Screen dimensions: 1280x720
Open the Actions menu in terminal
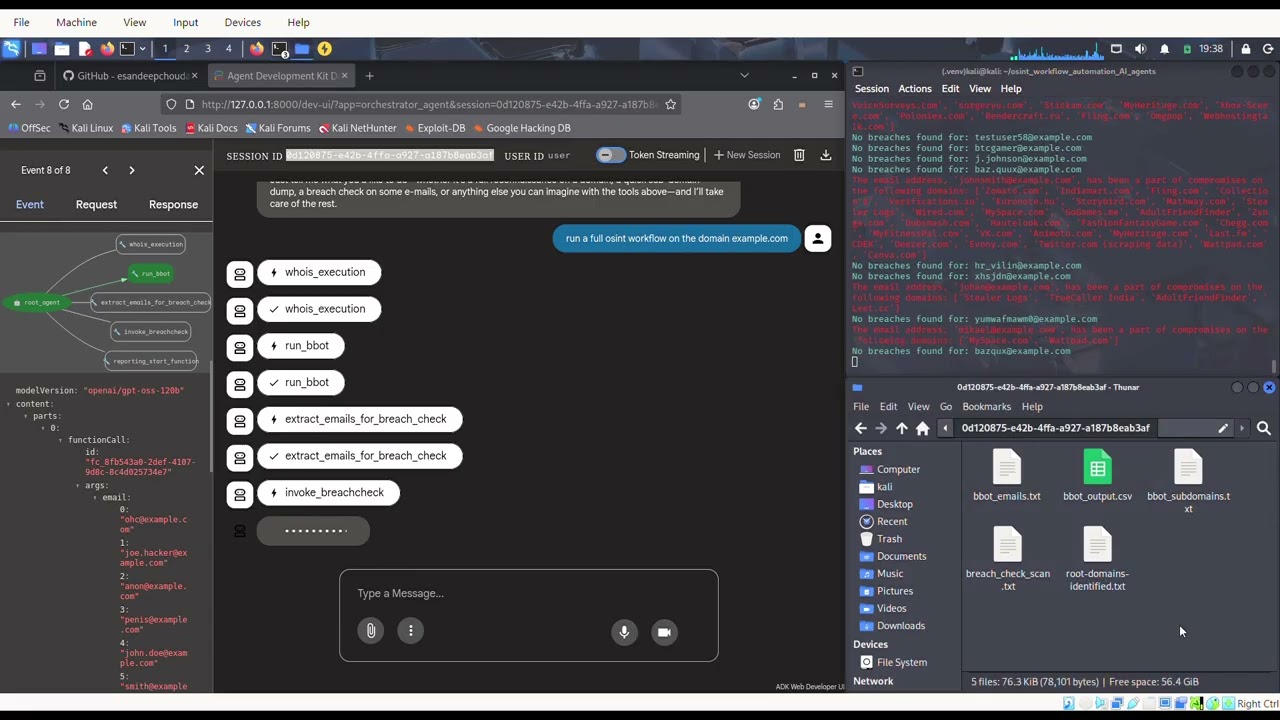pyautogui.click(x=914, y=89)
